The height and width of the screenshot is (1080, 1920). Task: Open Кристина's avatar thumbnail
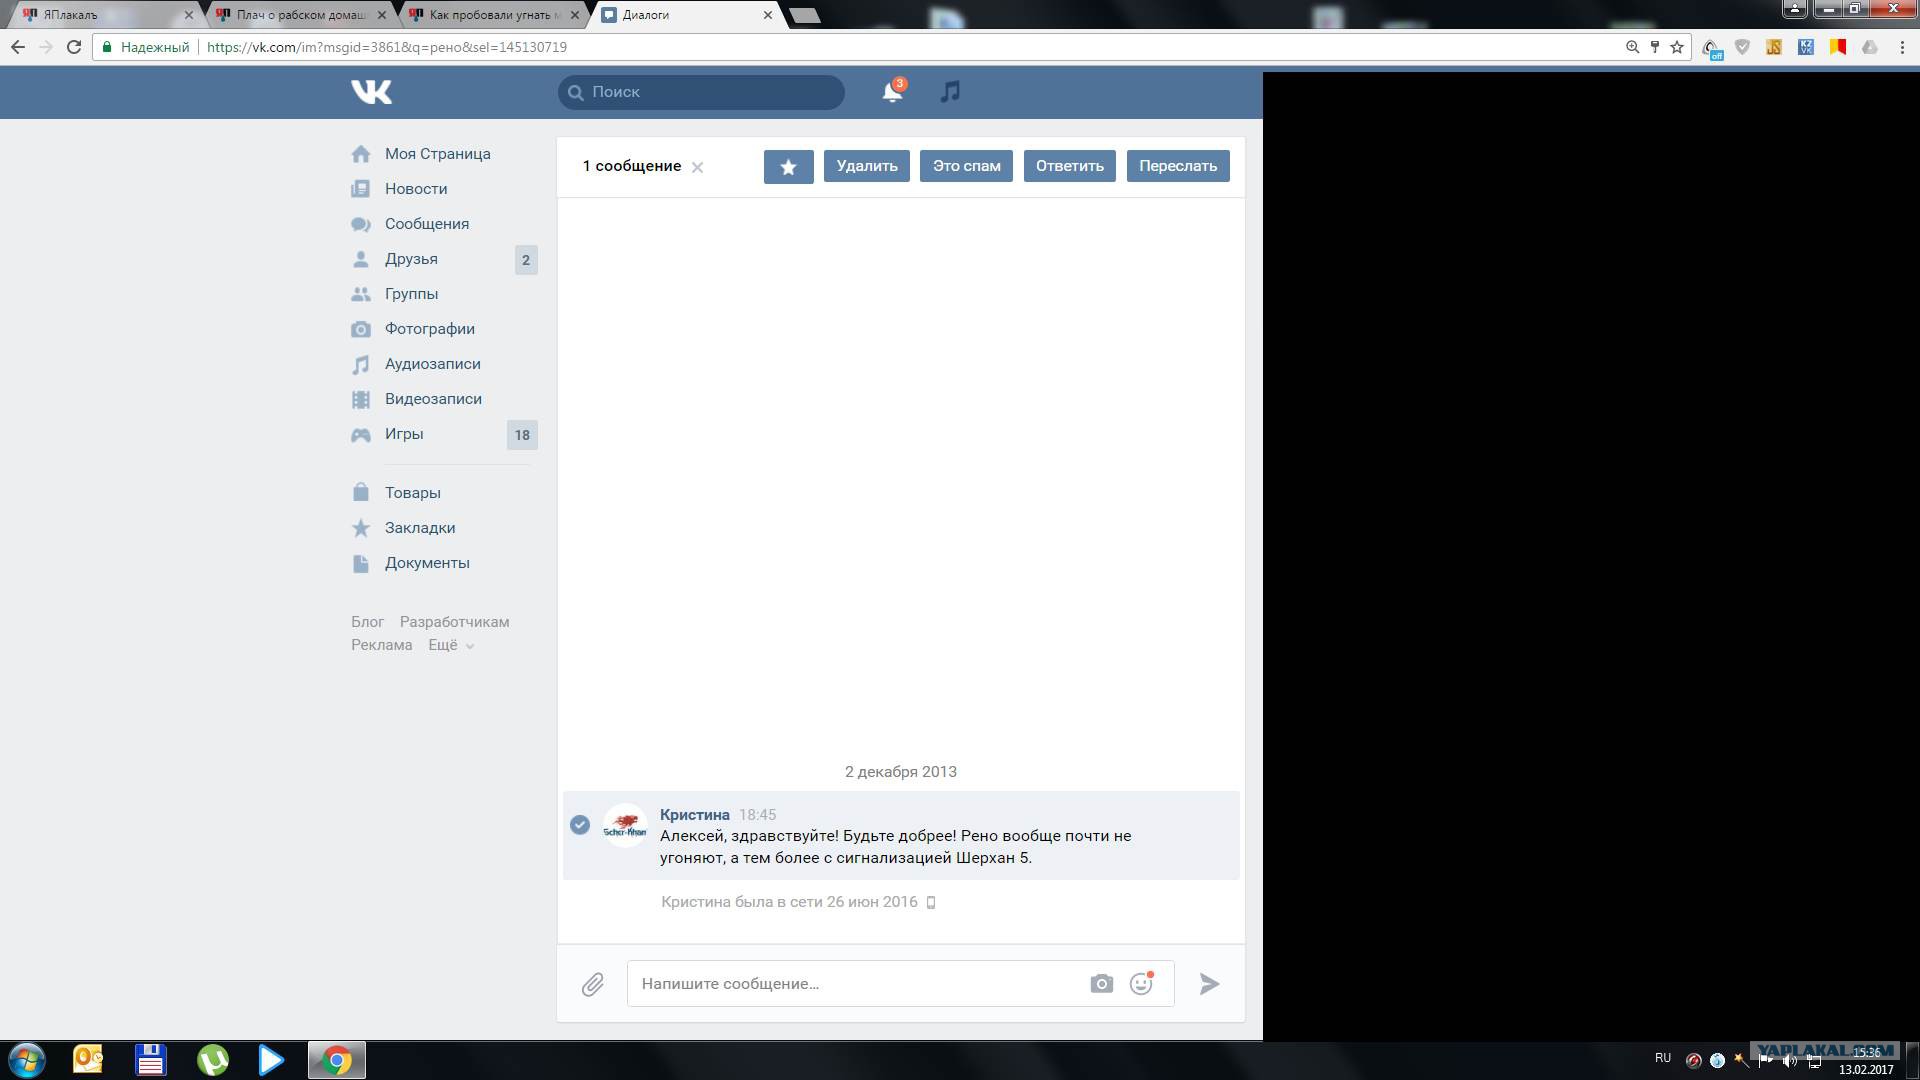point(625,826)
